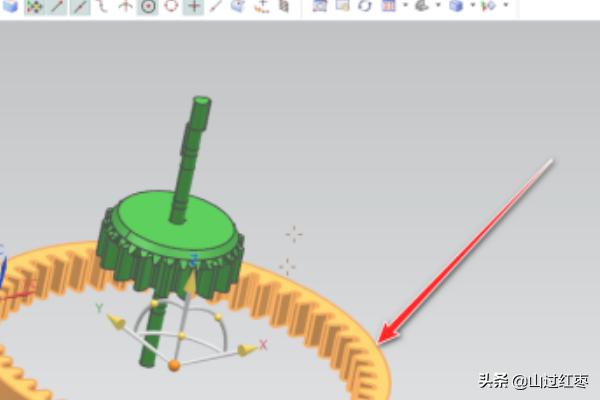
Task: Select the X axis arrow handle of the WCS
Action: (x=247, y=349)
